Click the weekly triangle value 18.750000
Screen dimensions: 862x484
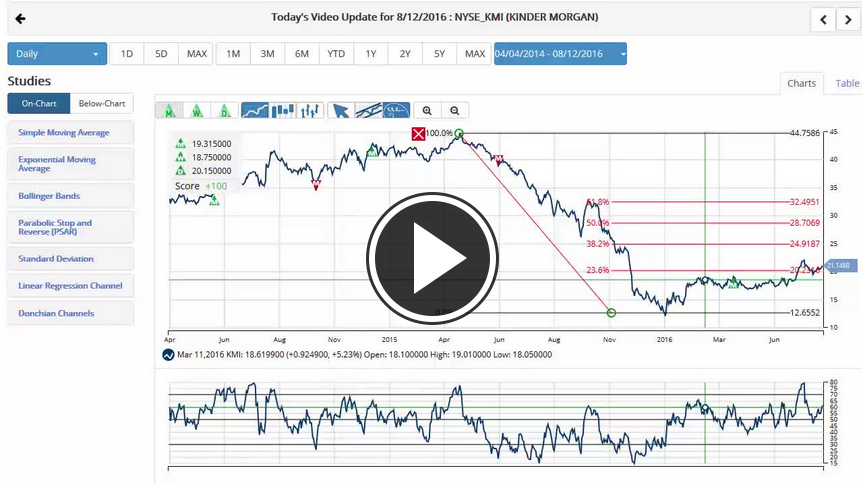tap(211, 157)
